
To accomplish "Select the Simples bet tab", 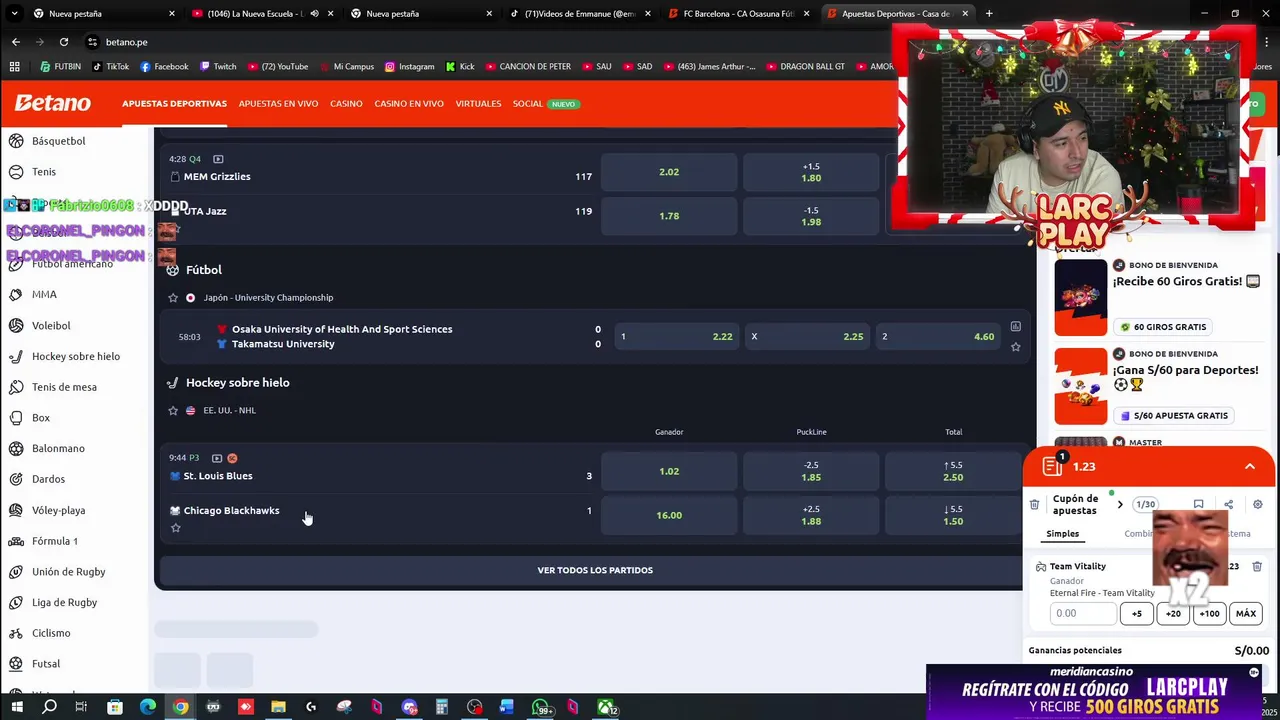I will tap(1062, 534).
